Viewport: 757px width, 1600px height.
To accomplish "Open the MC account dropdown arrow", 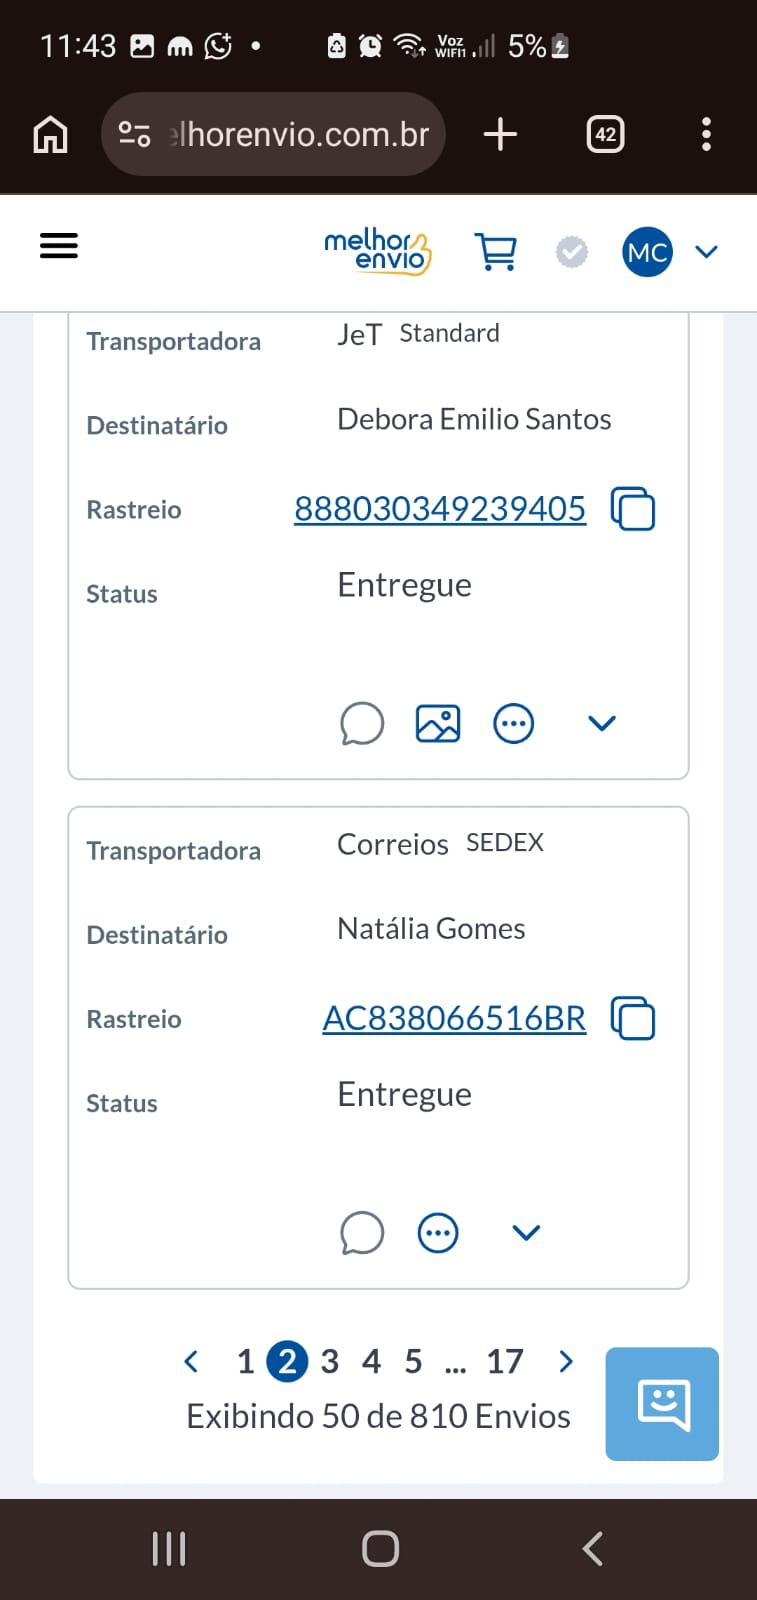I will coord(706,252).
